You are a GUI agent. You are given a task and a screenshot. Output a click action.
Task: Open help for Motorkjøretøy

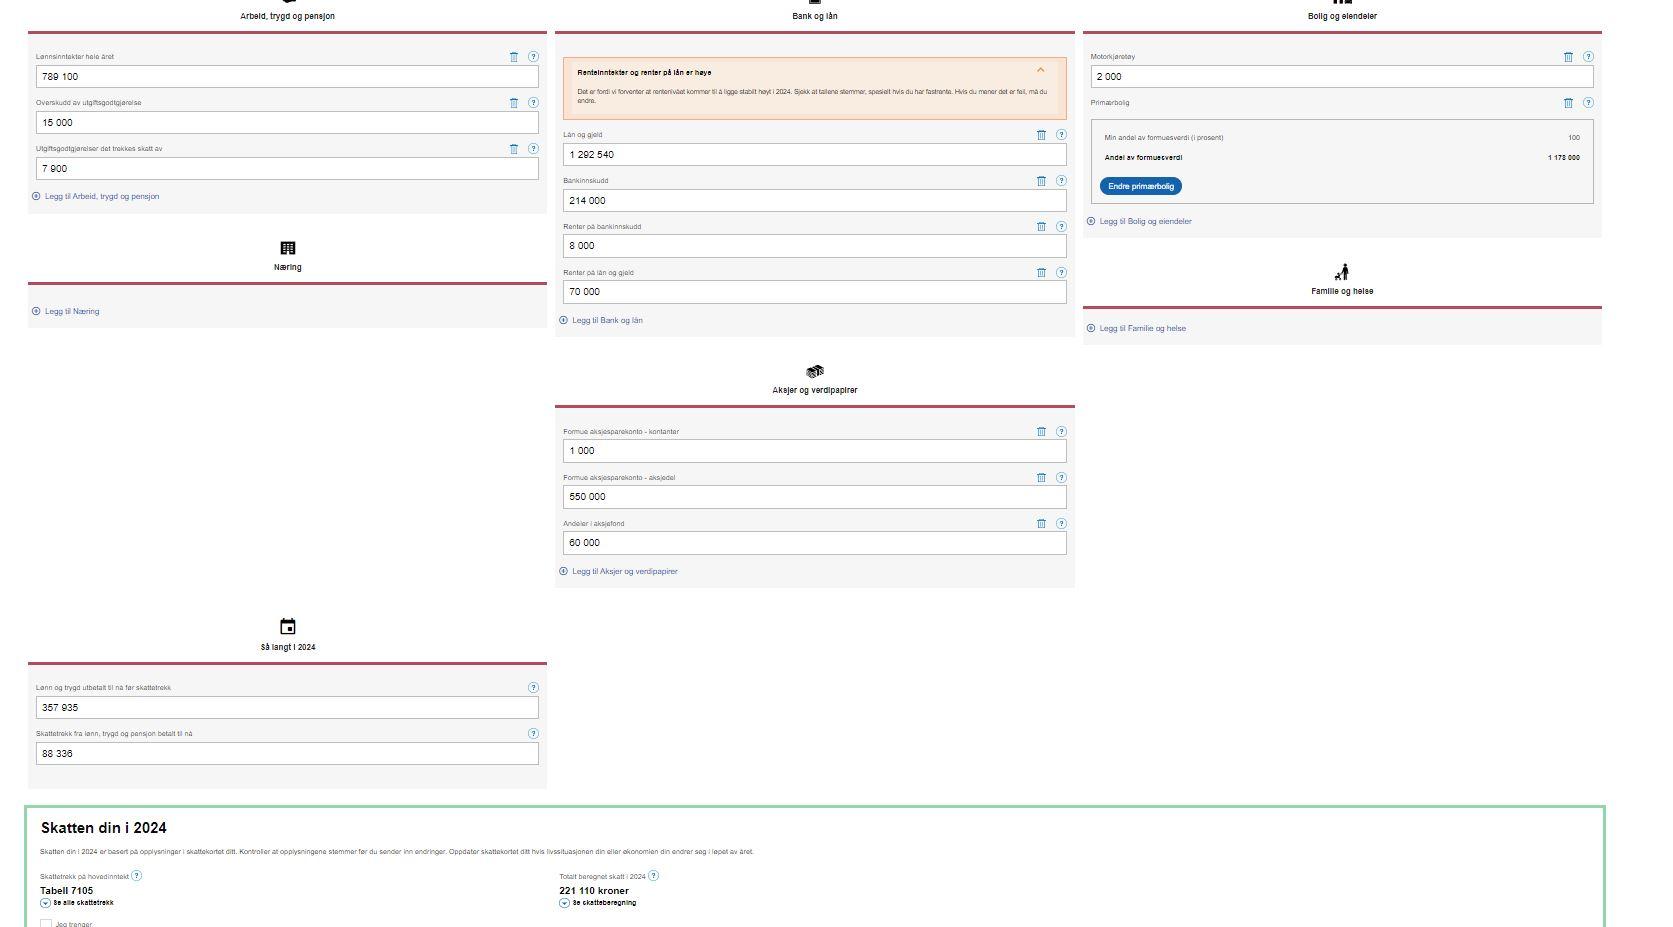(x=1588, y=57)
